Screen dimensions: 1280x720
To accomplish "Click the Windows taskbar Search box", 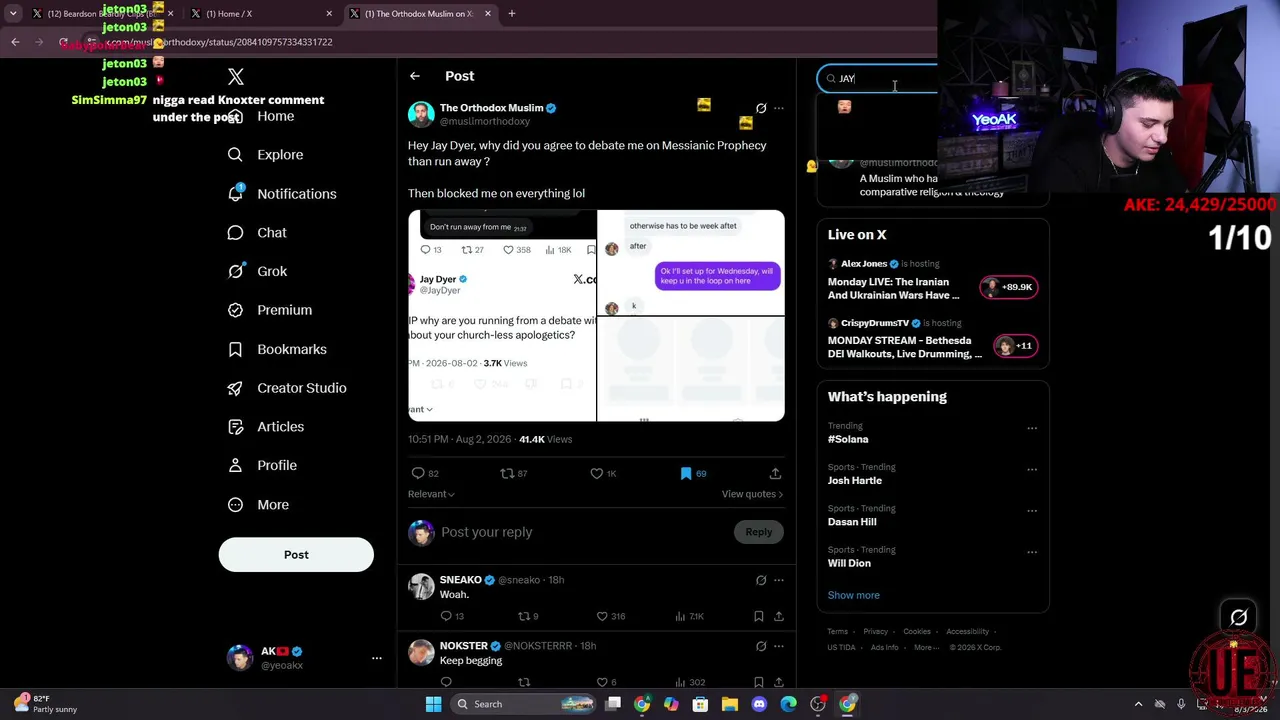I will point(523,704).
